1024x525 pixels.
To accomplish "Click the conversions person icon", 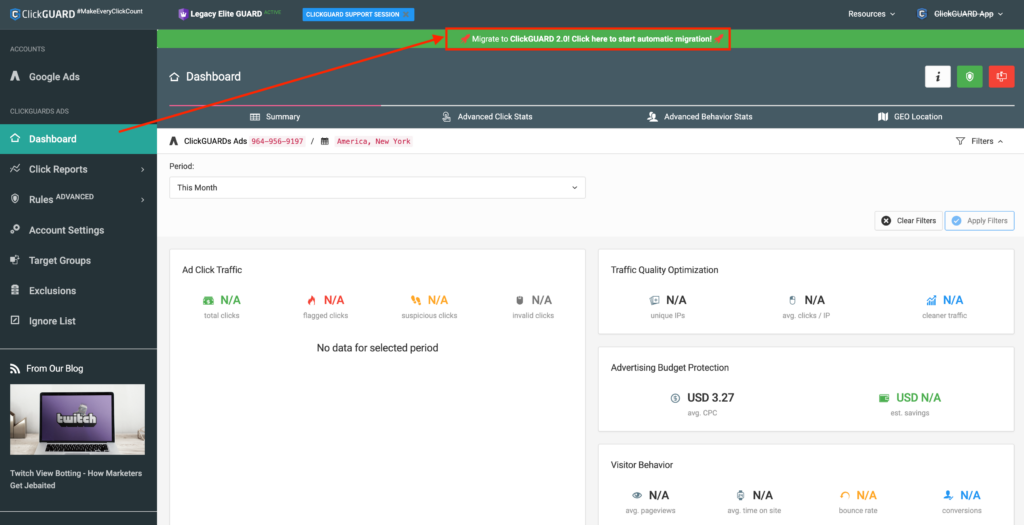I will click(948, 495).
